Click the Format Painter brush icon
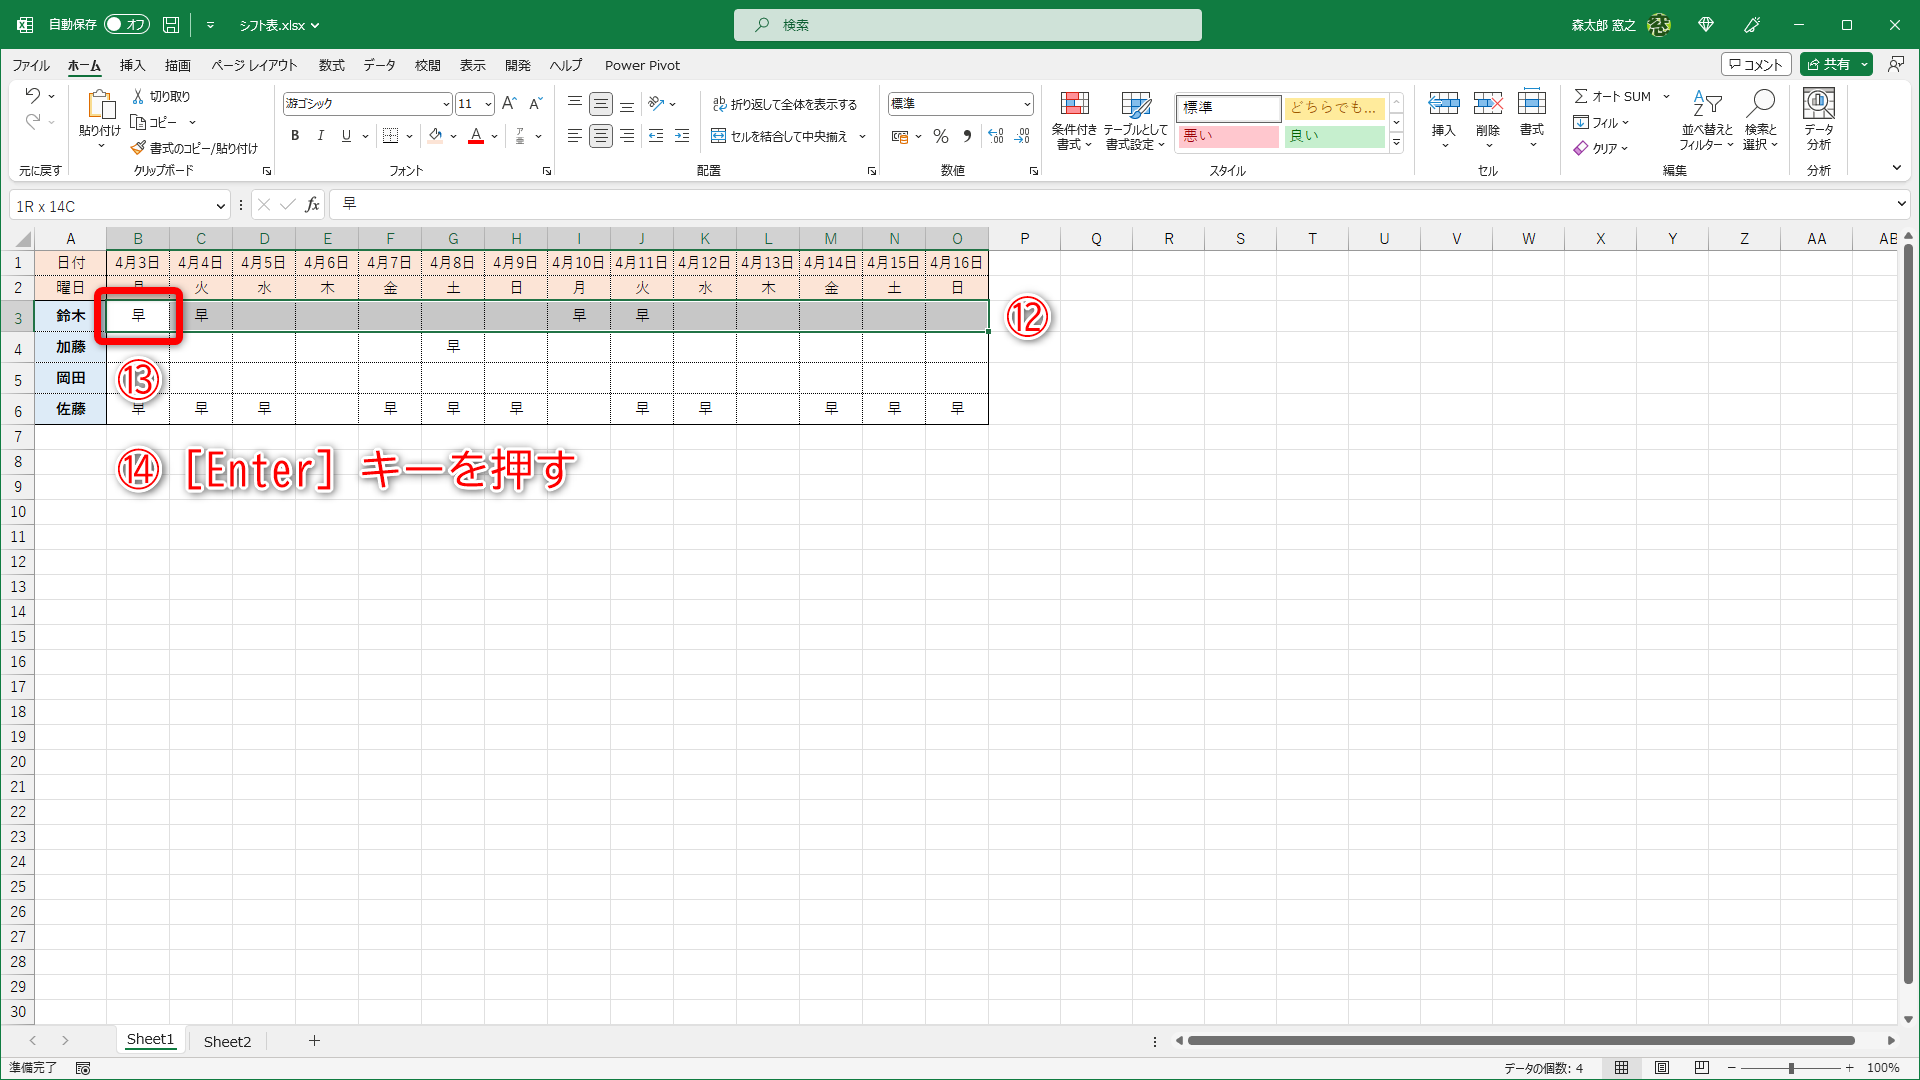This screenshot has width=1920, height=1080. click(x=139, y=148)
